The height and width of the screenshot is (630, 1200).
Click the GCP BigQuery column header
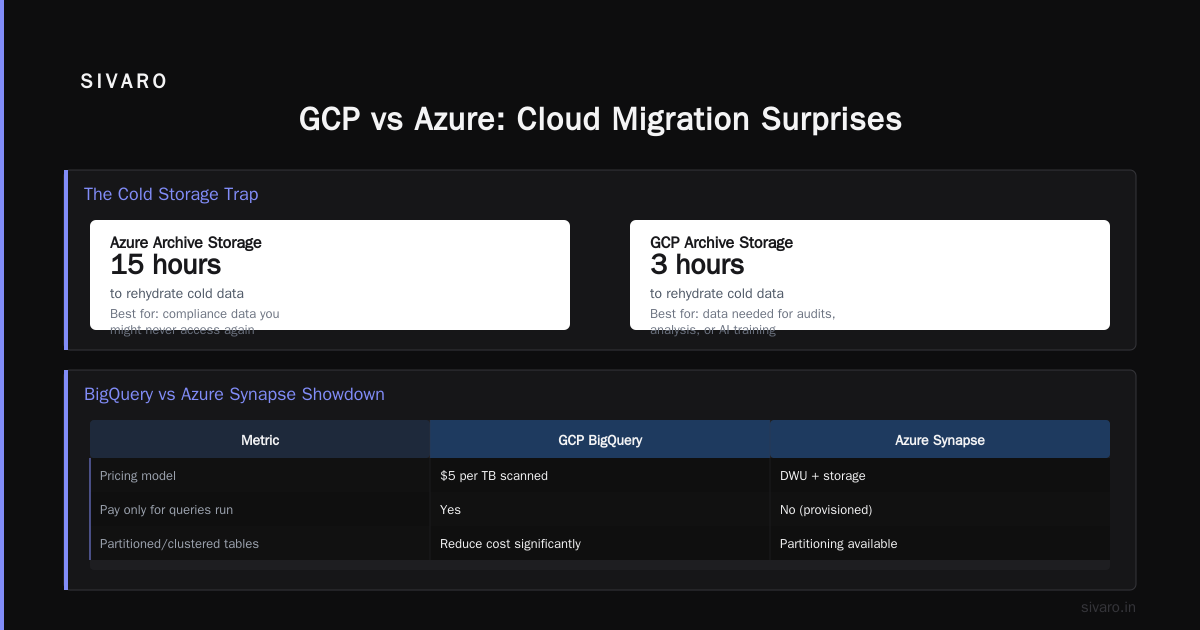[600, 439]
